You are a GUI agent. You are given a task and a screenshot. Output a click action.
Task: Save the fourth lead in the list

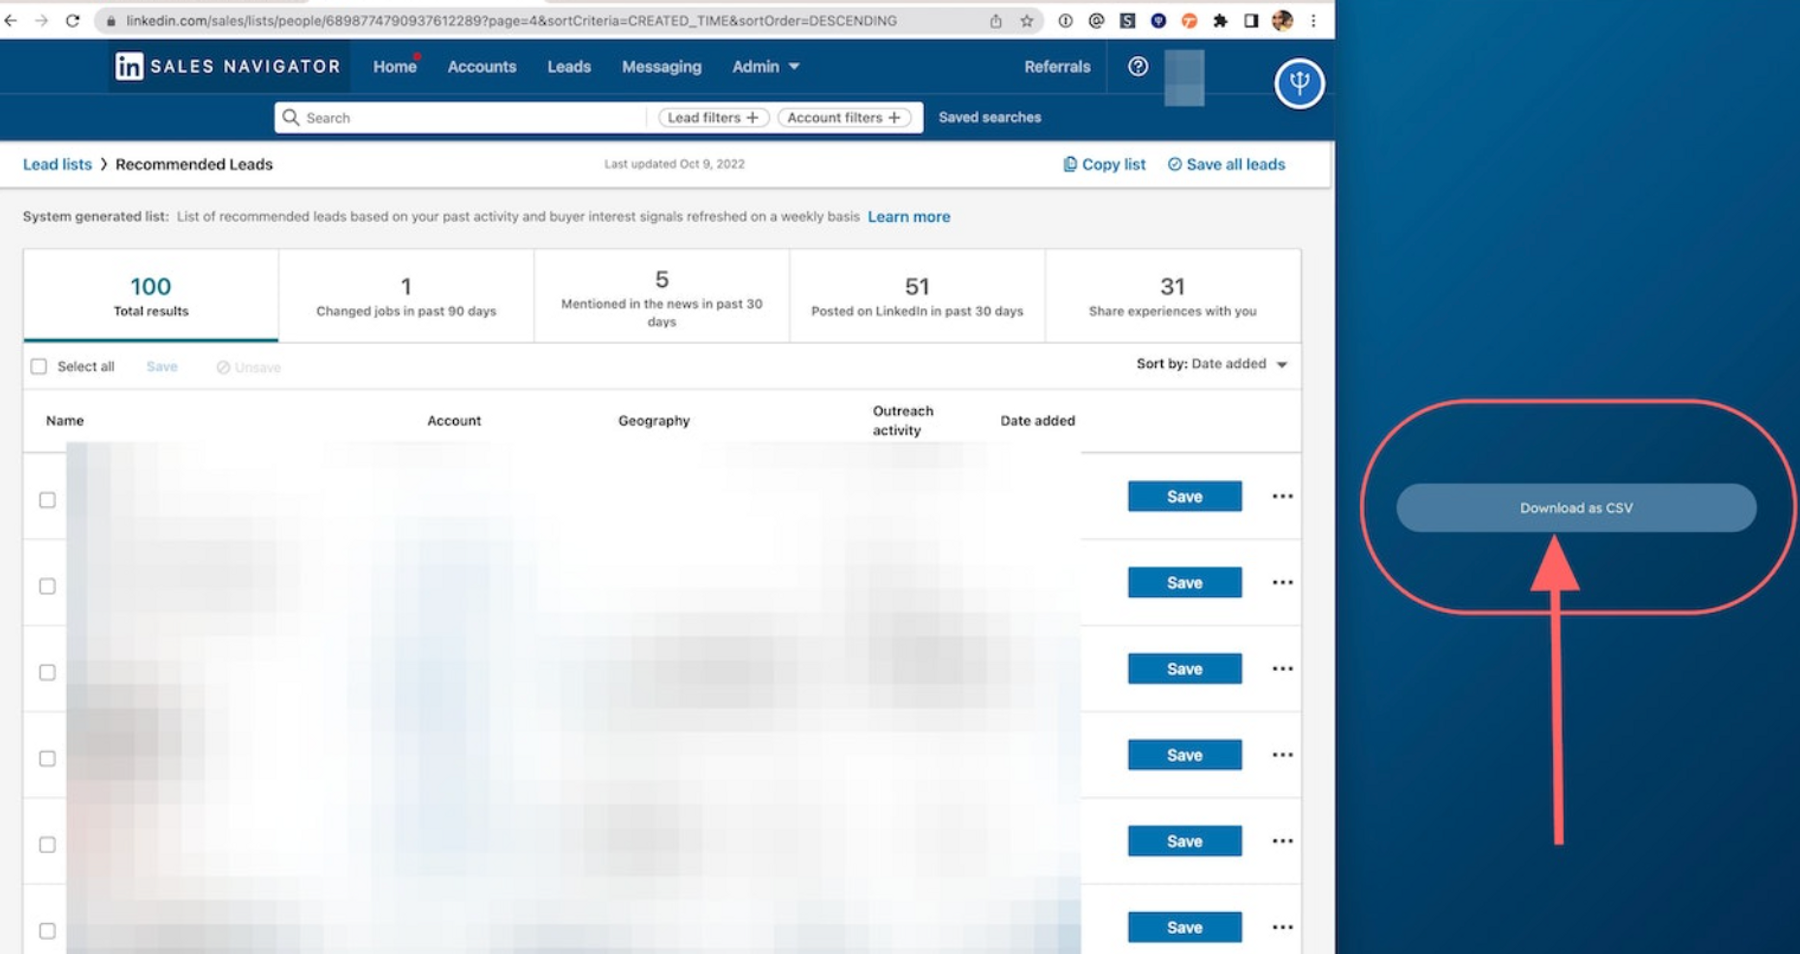[1185, 754]
